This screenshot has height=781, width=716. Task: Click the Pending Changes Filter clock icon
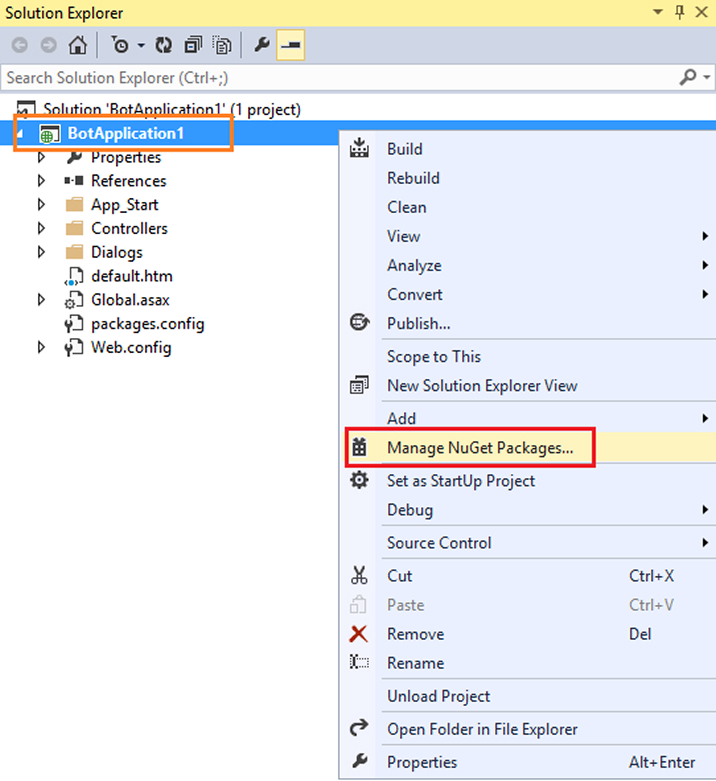point(119,45)
